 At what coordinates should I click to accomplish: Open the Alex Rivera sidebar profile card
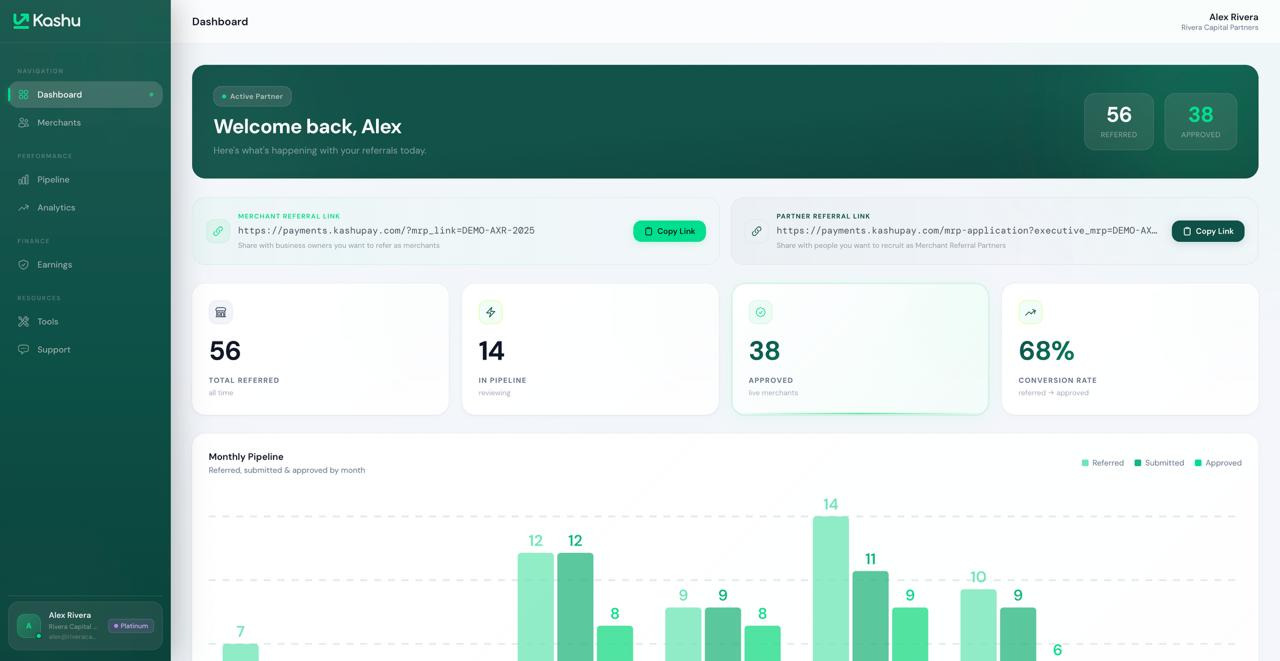click(85, 626)
